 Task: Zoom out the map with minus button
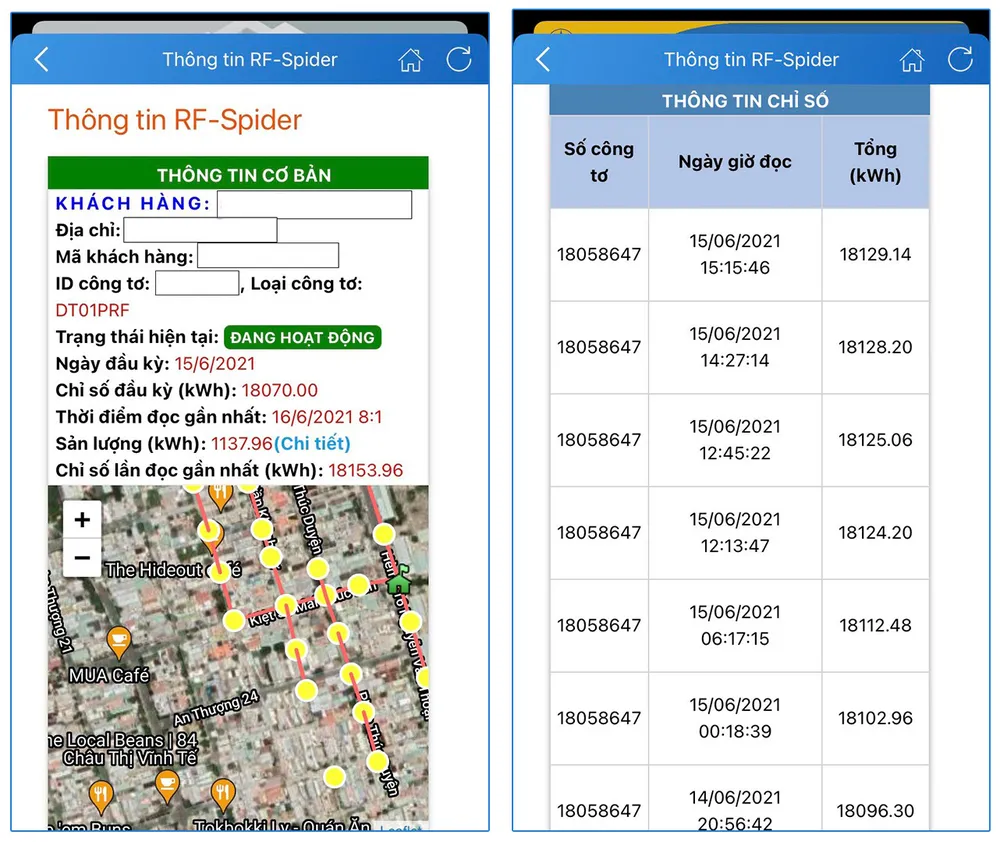[82, 558]
